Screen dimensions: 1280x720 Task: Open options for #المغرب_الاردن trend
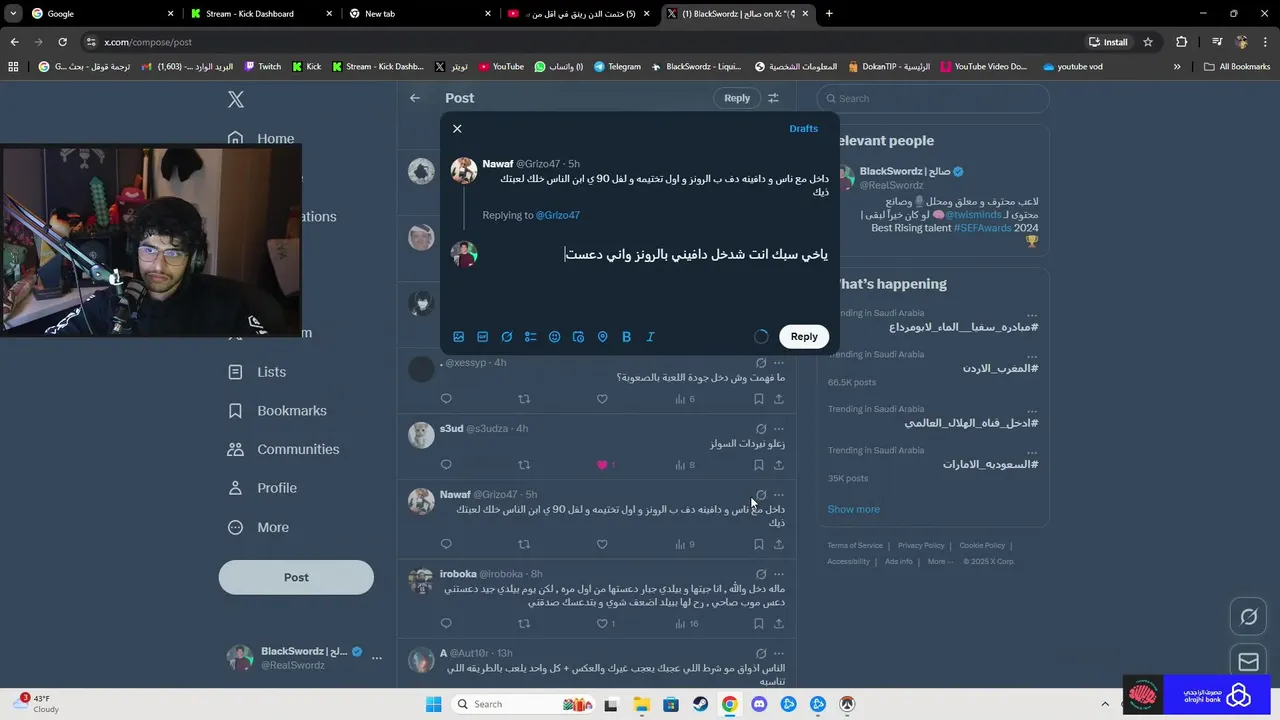point(1032,356)
